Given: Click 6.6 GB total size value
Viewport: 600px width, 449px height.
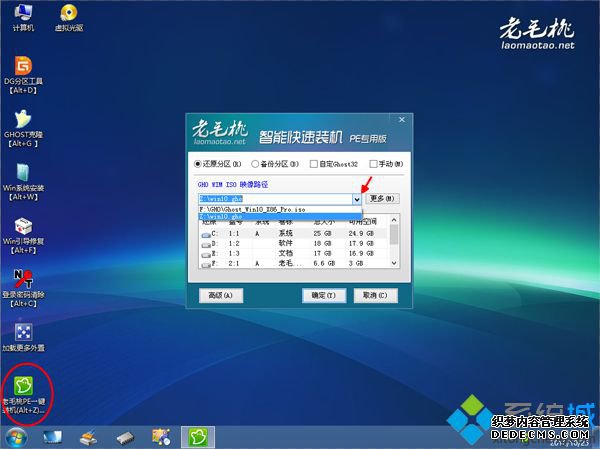Looking at the screenshot, I should [x=324, y=263].
